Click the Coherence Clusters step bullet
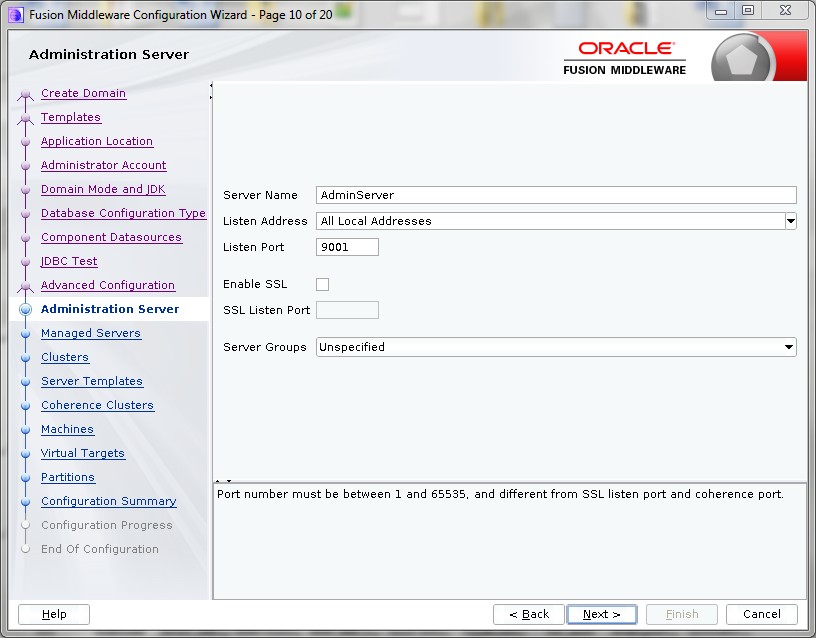The image size is (816, 638). pyautogui.click(x=25, y=405)
